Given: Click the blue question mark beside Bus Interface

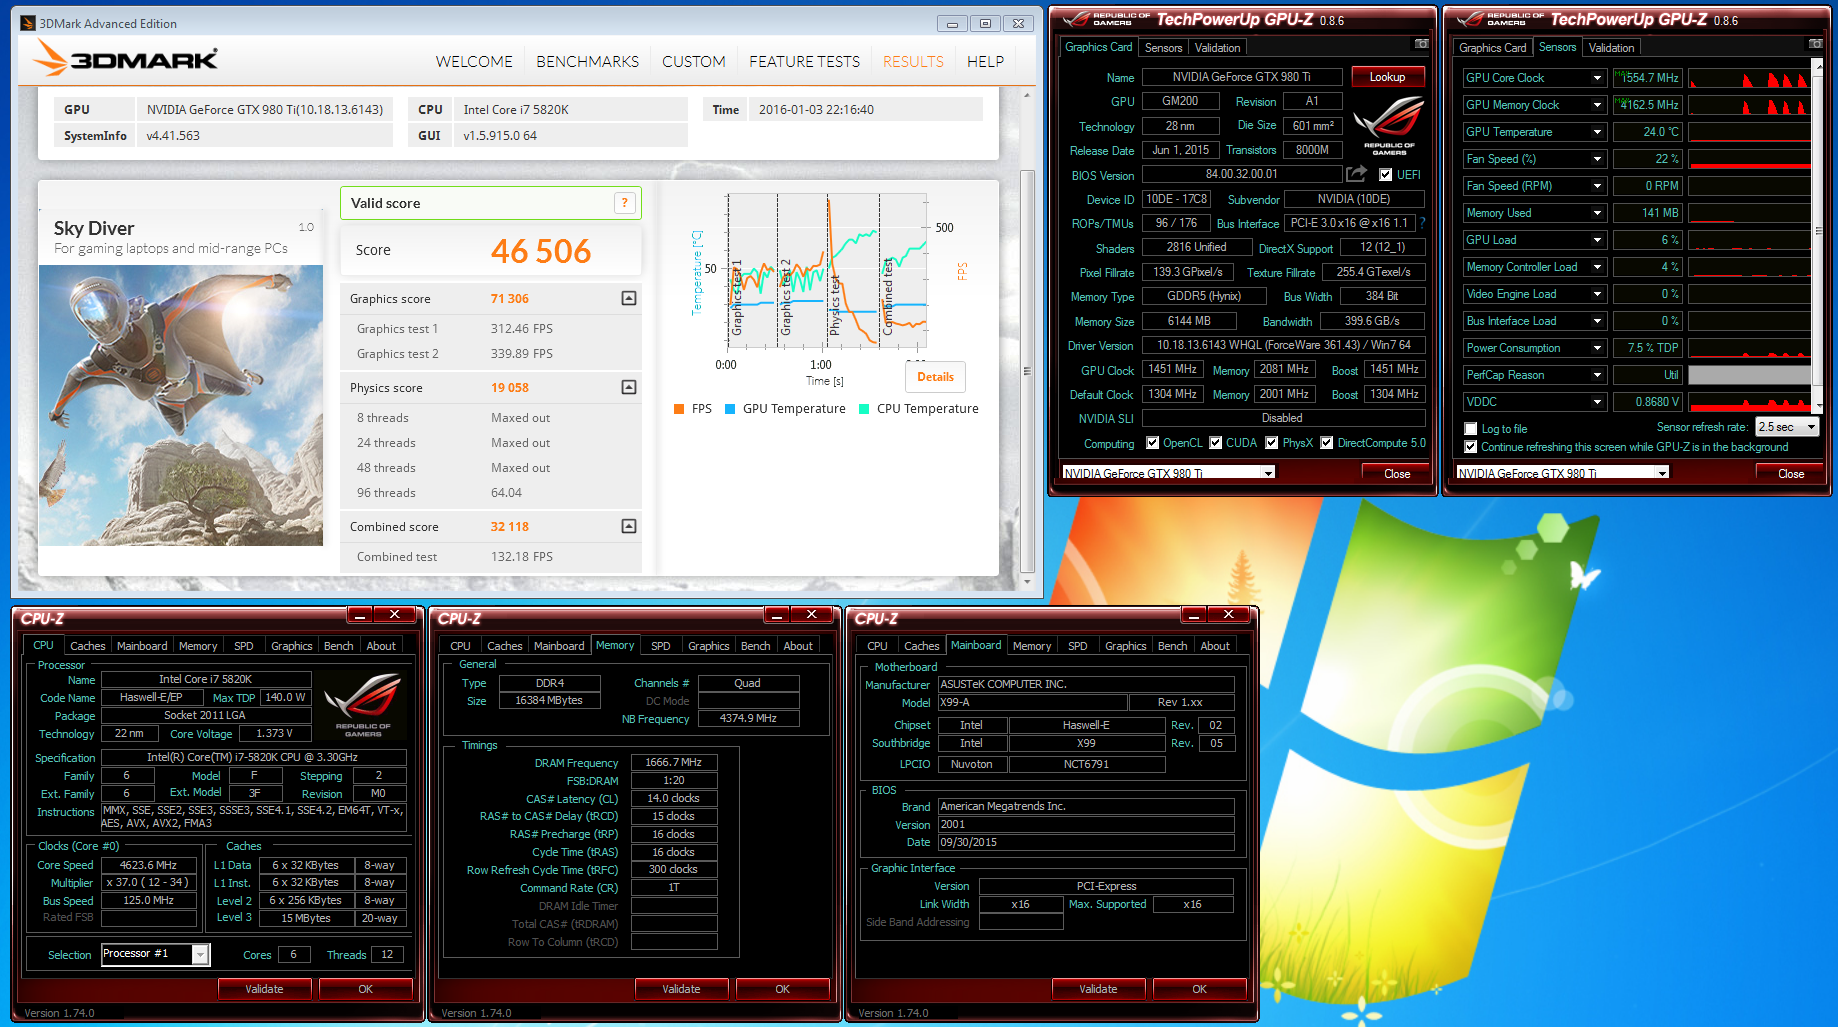Looking at the screenshot, I should (x=1422, y=223).
